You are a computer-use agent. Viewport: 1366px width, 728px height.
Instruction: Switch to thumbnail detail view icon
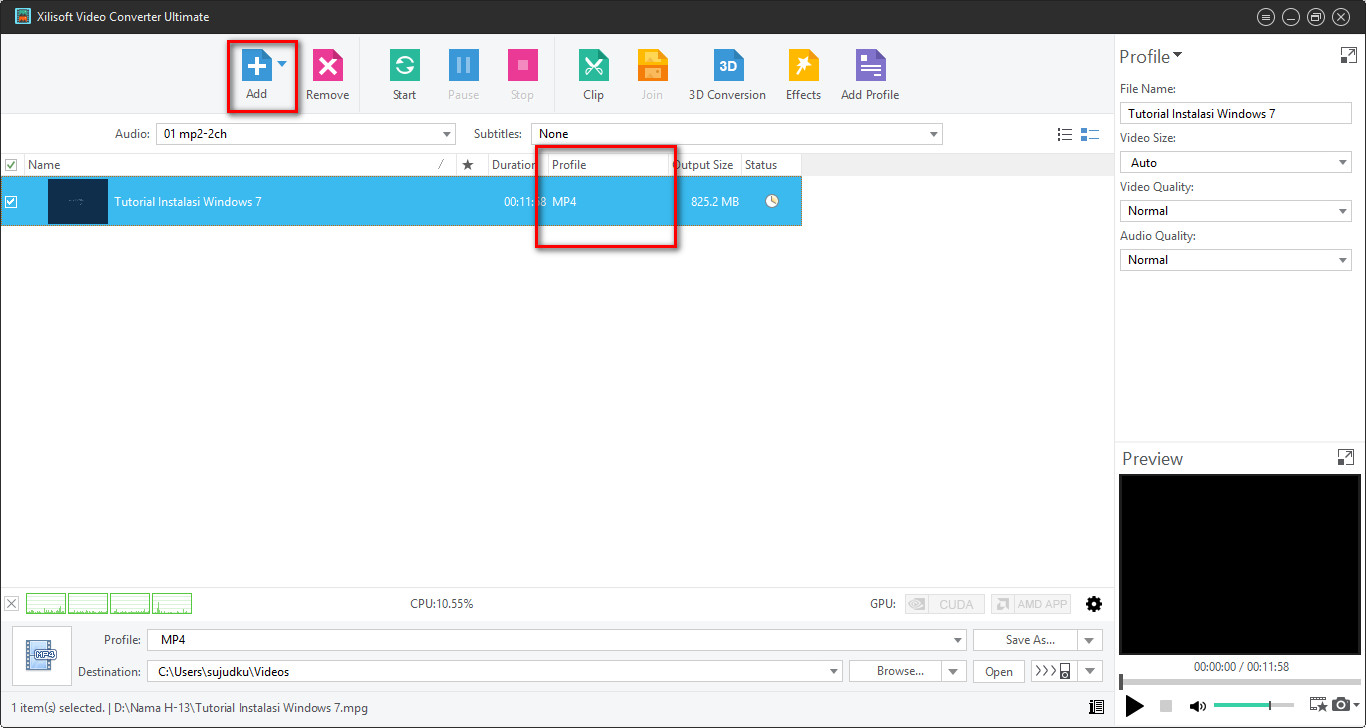coord(1090,134)
